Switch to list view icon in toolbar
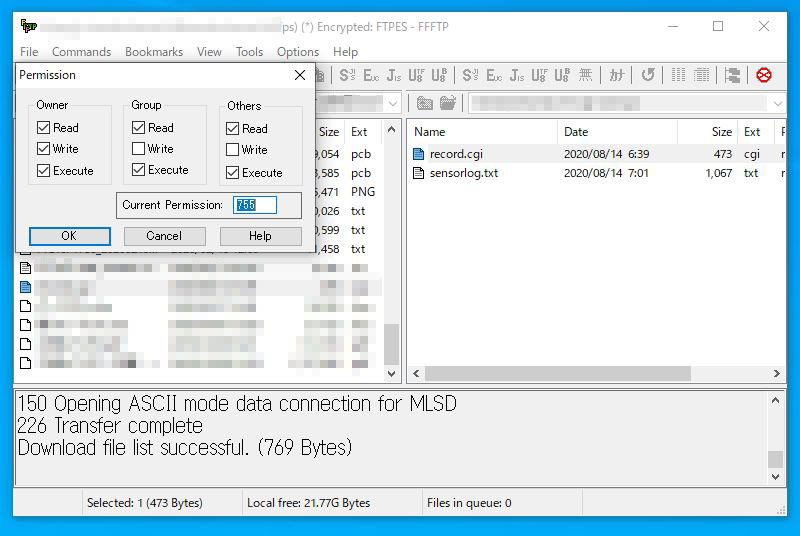Screen dimensions: 800x536 tap(679, 75)
